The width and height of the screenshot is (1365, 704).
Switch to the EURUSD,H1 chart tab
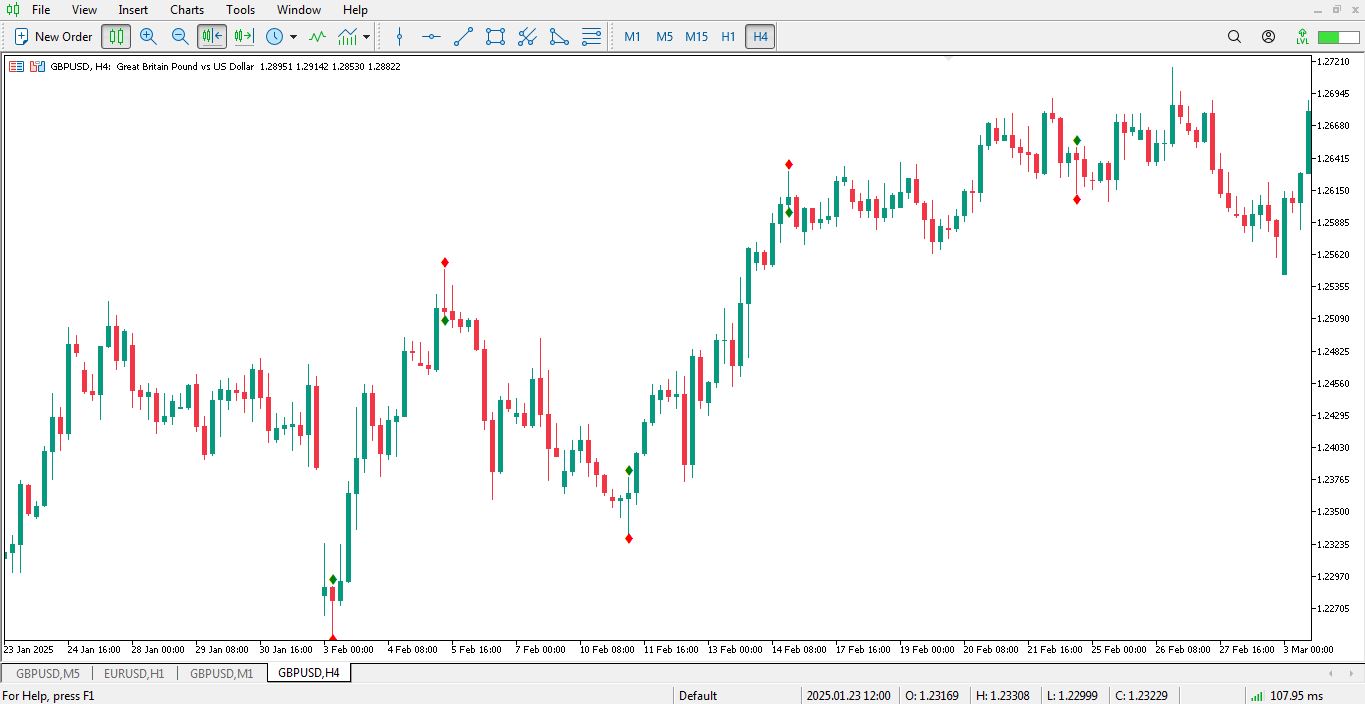[x=134, y=673]
